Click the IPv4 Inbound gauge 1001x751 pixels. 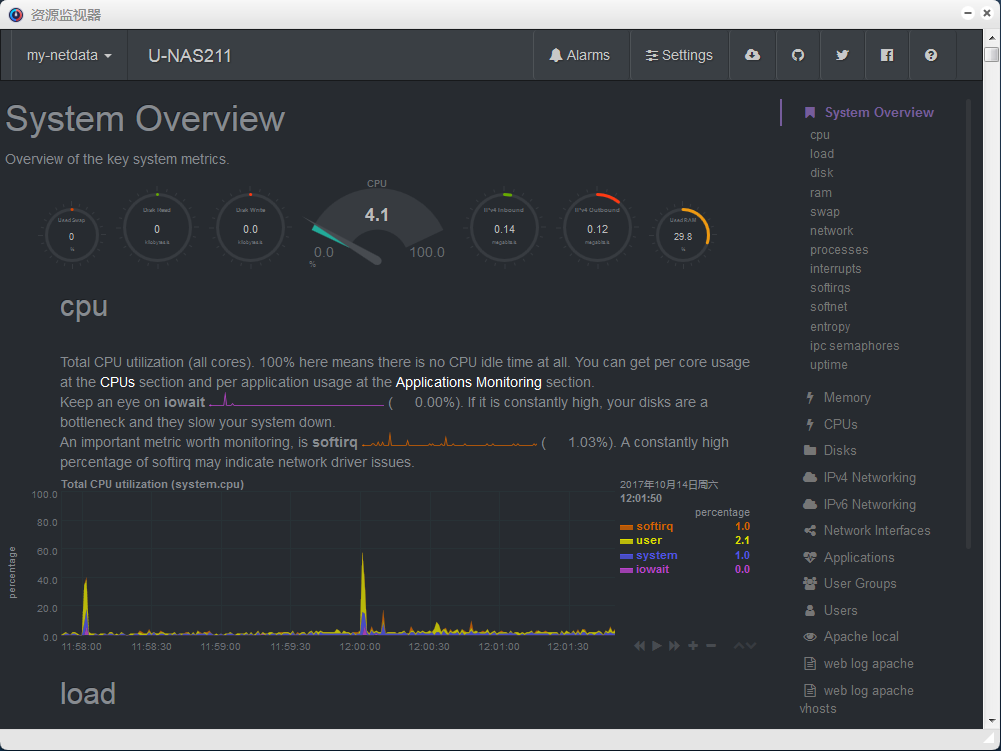click(504, 228)
